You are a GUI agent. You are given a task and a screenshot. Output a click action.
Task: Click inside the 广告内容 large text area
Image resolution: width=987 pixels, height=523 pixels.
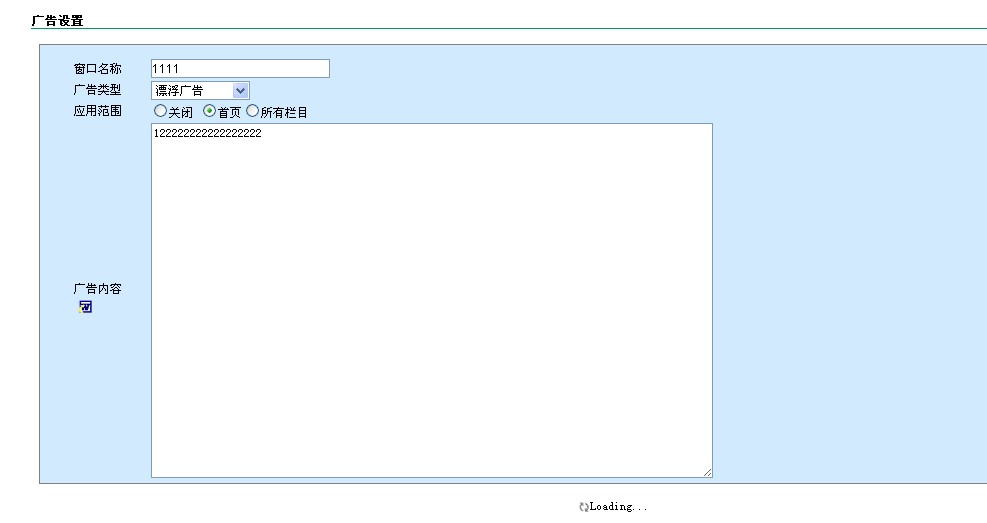(x=431, y=300)
